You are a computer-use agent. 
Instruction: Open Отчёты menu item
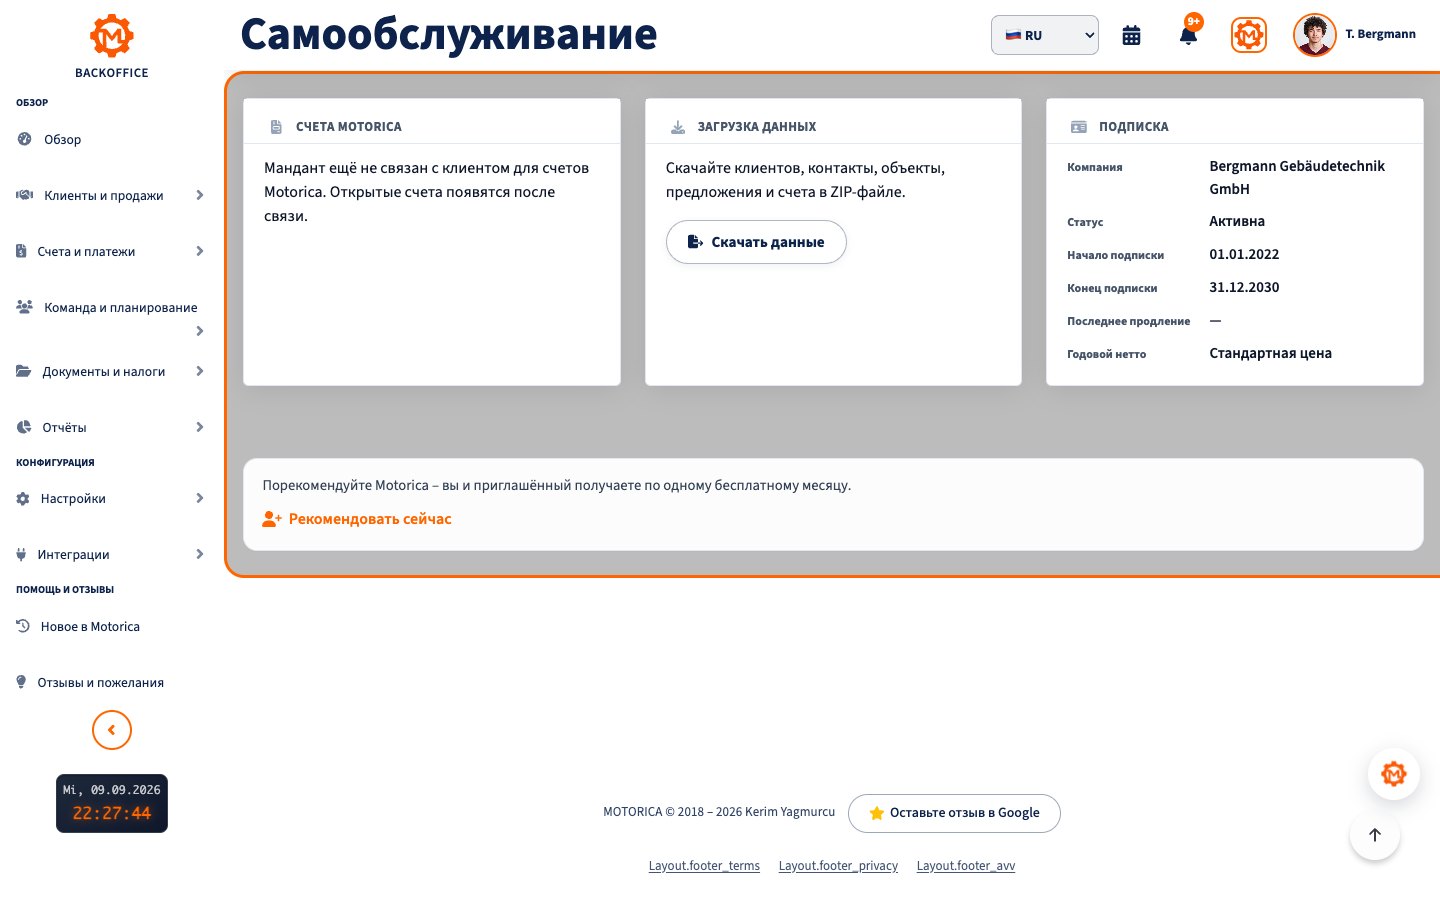[64, 428]
